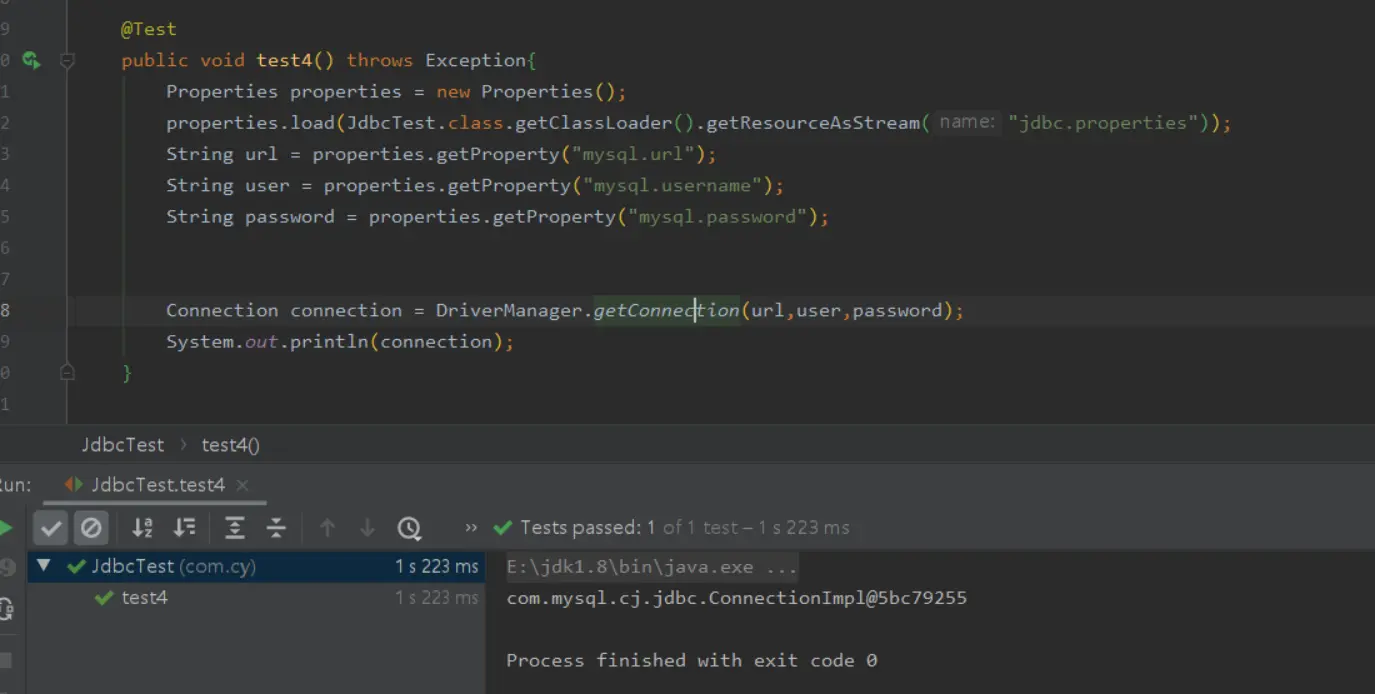Click the green rerun play button
The width and height of the screenshot is (1375, 694).
5,528
